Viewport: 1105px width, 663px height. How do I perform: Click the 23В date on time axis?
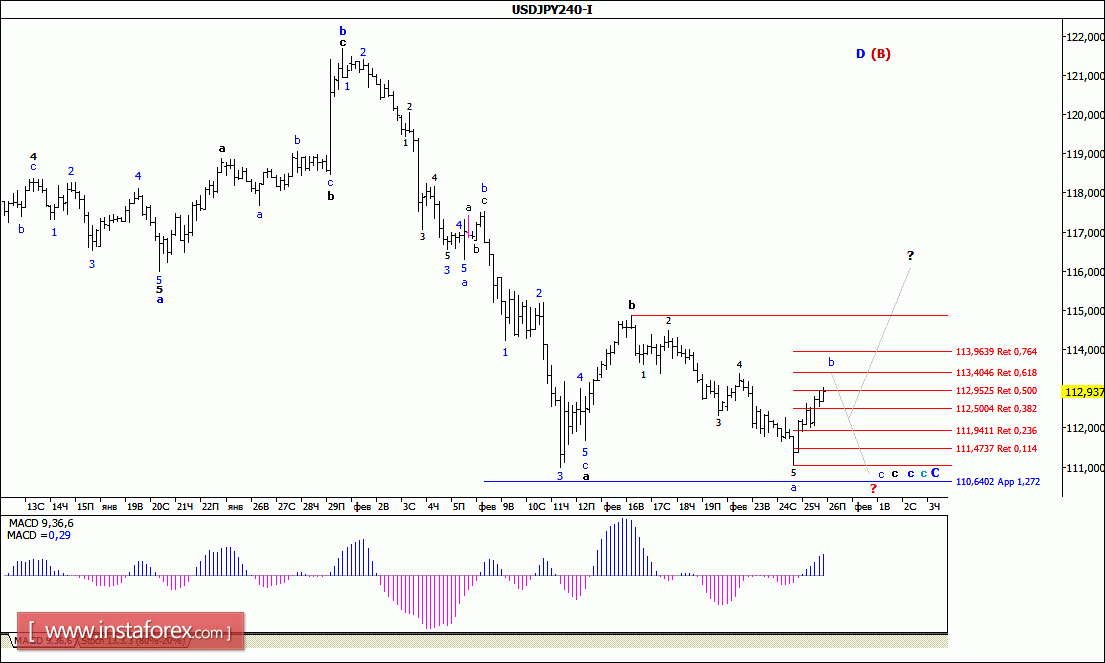762,506
